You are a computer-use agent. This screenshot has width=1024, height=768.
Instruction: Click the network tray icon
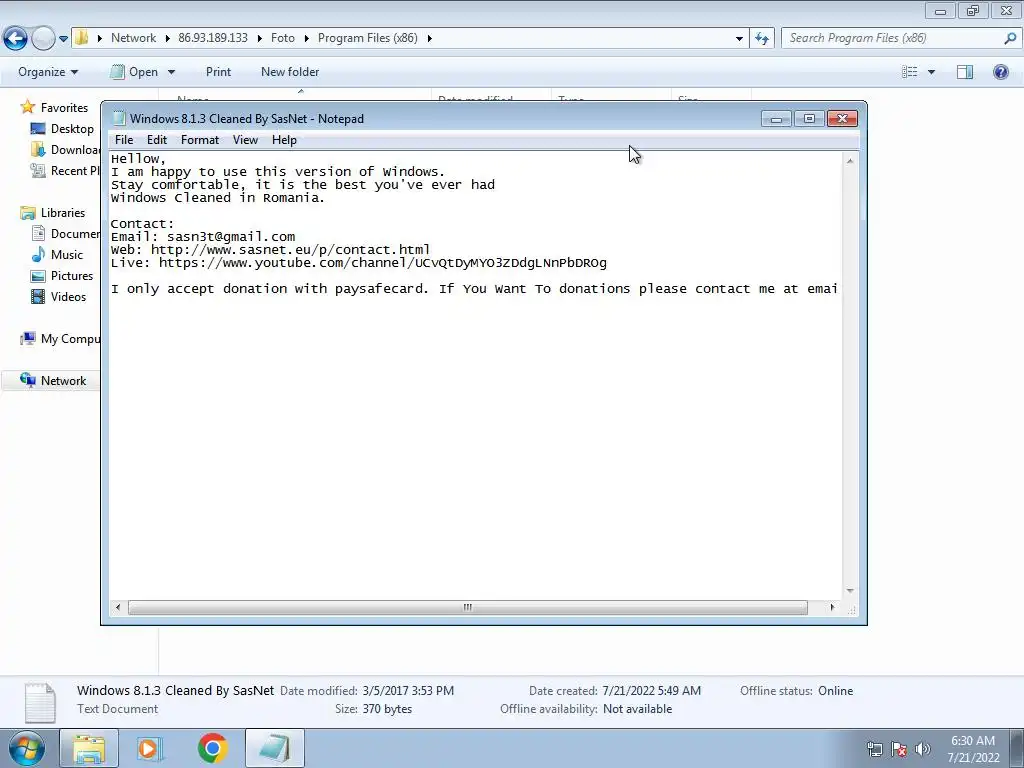[874, 749]
